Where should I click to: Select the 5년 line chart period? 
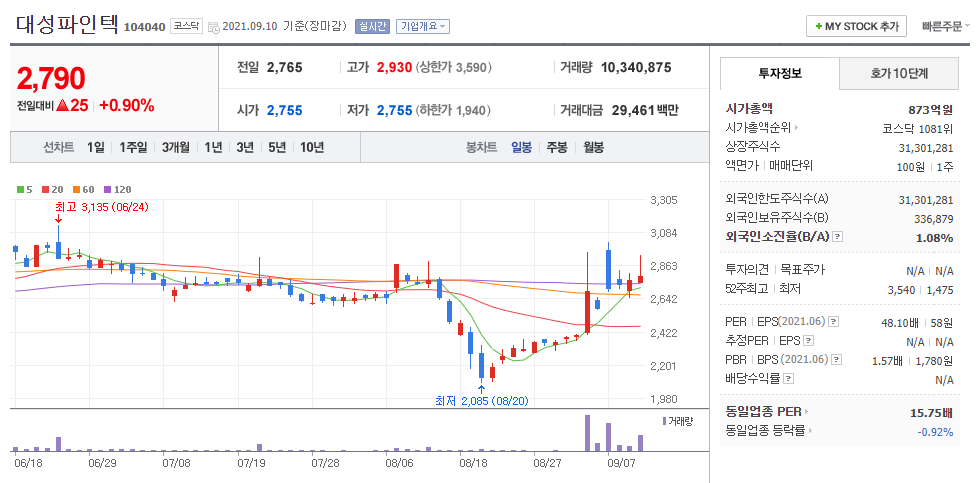pos(277,147)
